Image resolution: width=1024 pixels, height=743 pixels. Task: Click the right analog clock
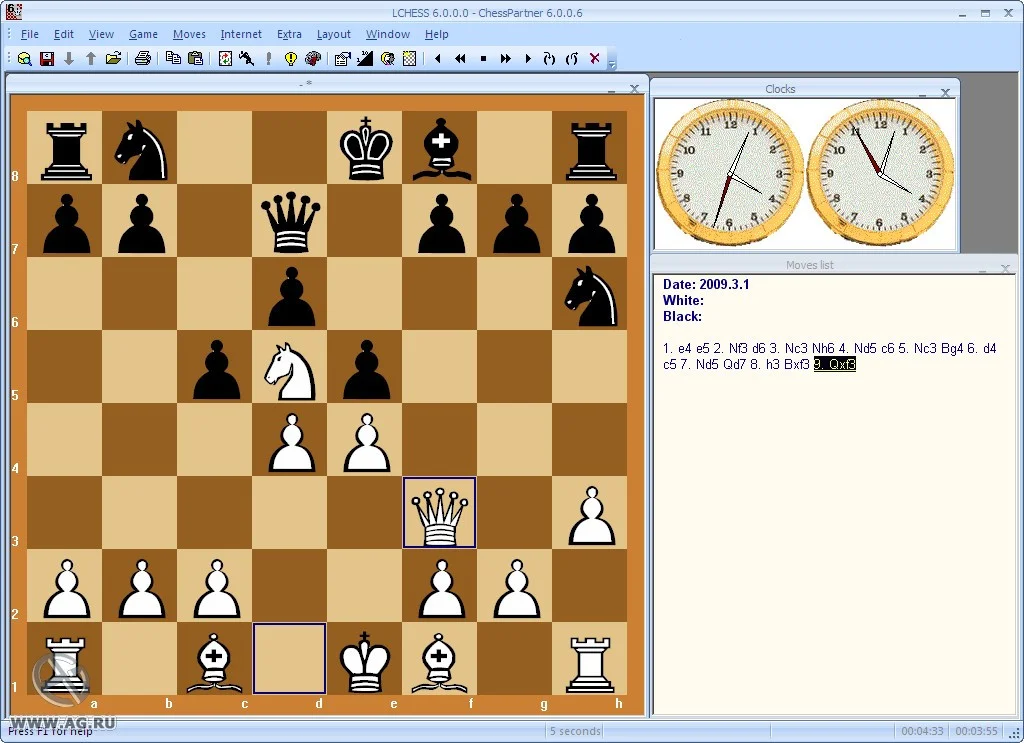click(x=880, y=173)
